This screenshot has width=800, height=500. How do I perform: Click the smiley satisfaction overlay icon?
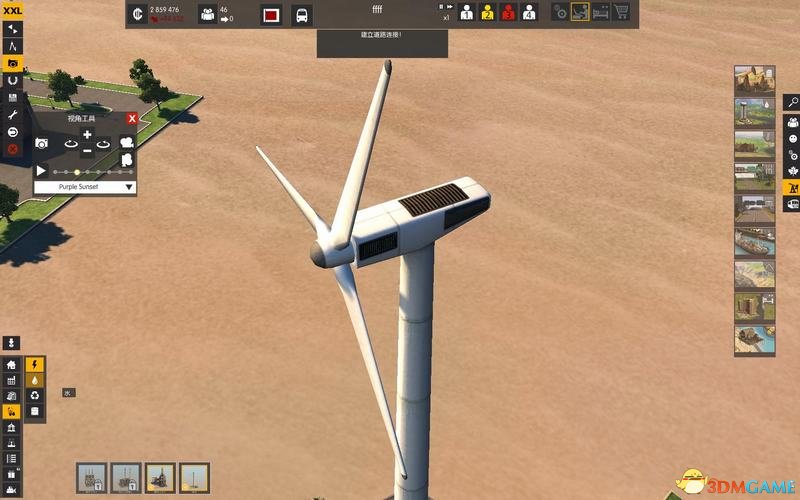coord(792,139)
